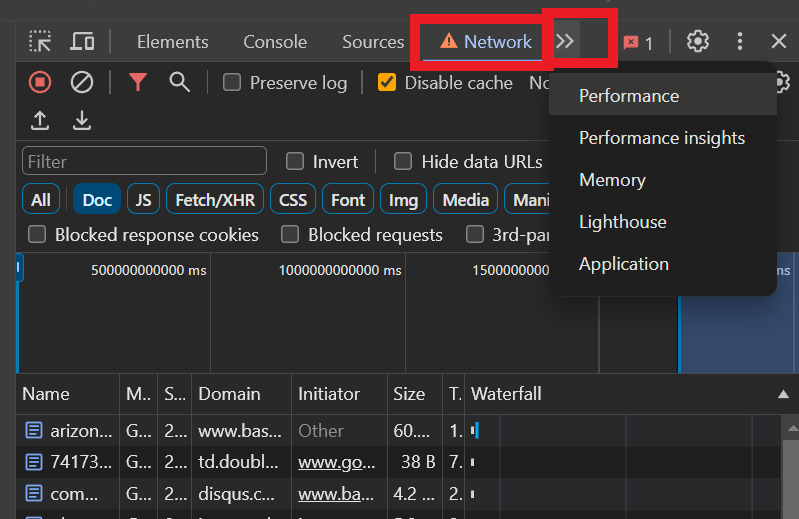Open the more tabs chevron
This screenshot has height=519, width=799.
[x=565, y=41]
